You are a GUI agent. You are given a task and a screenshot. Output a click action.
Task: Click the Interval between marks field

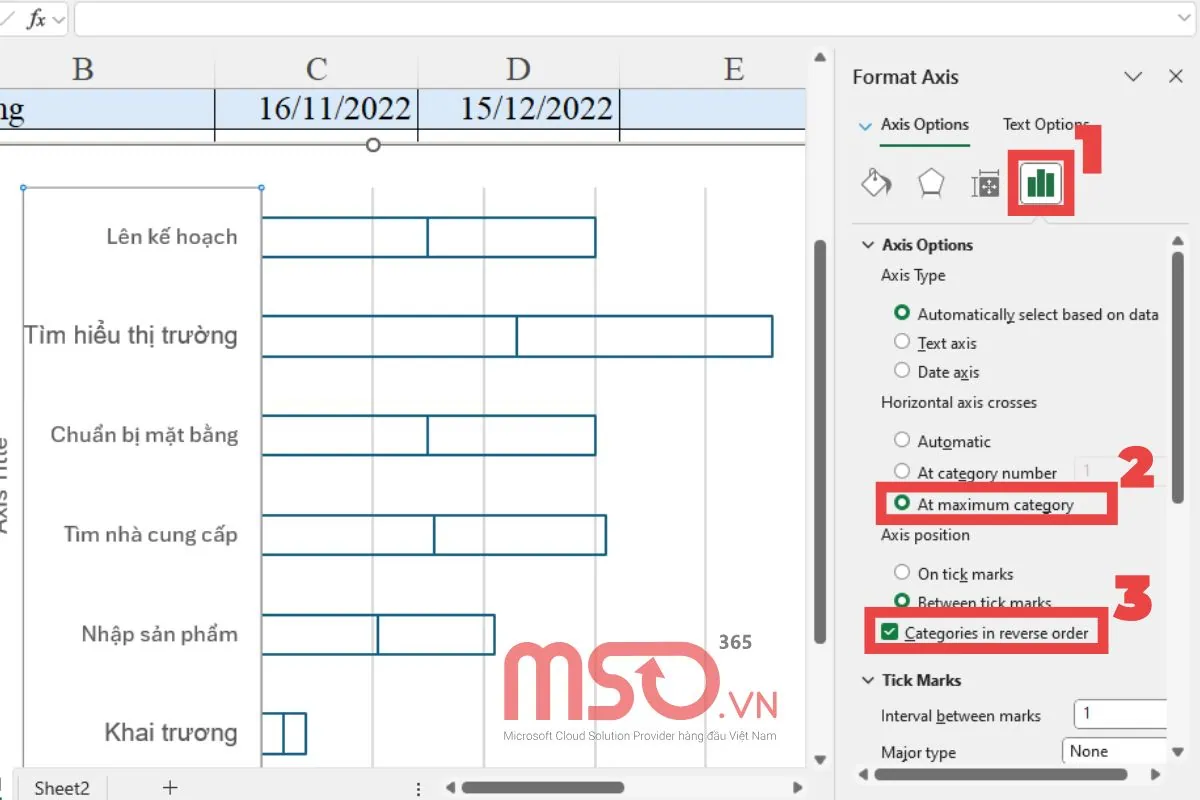[x=1120, y=714]
